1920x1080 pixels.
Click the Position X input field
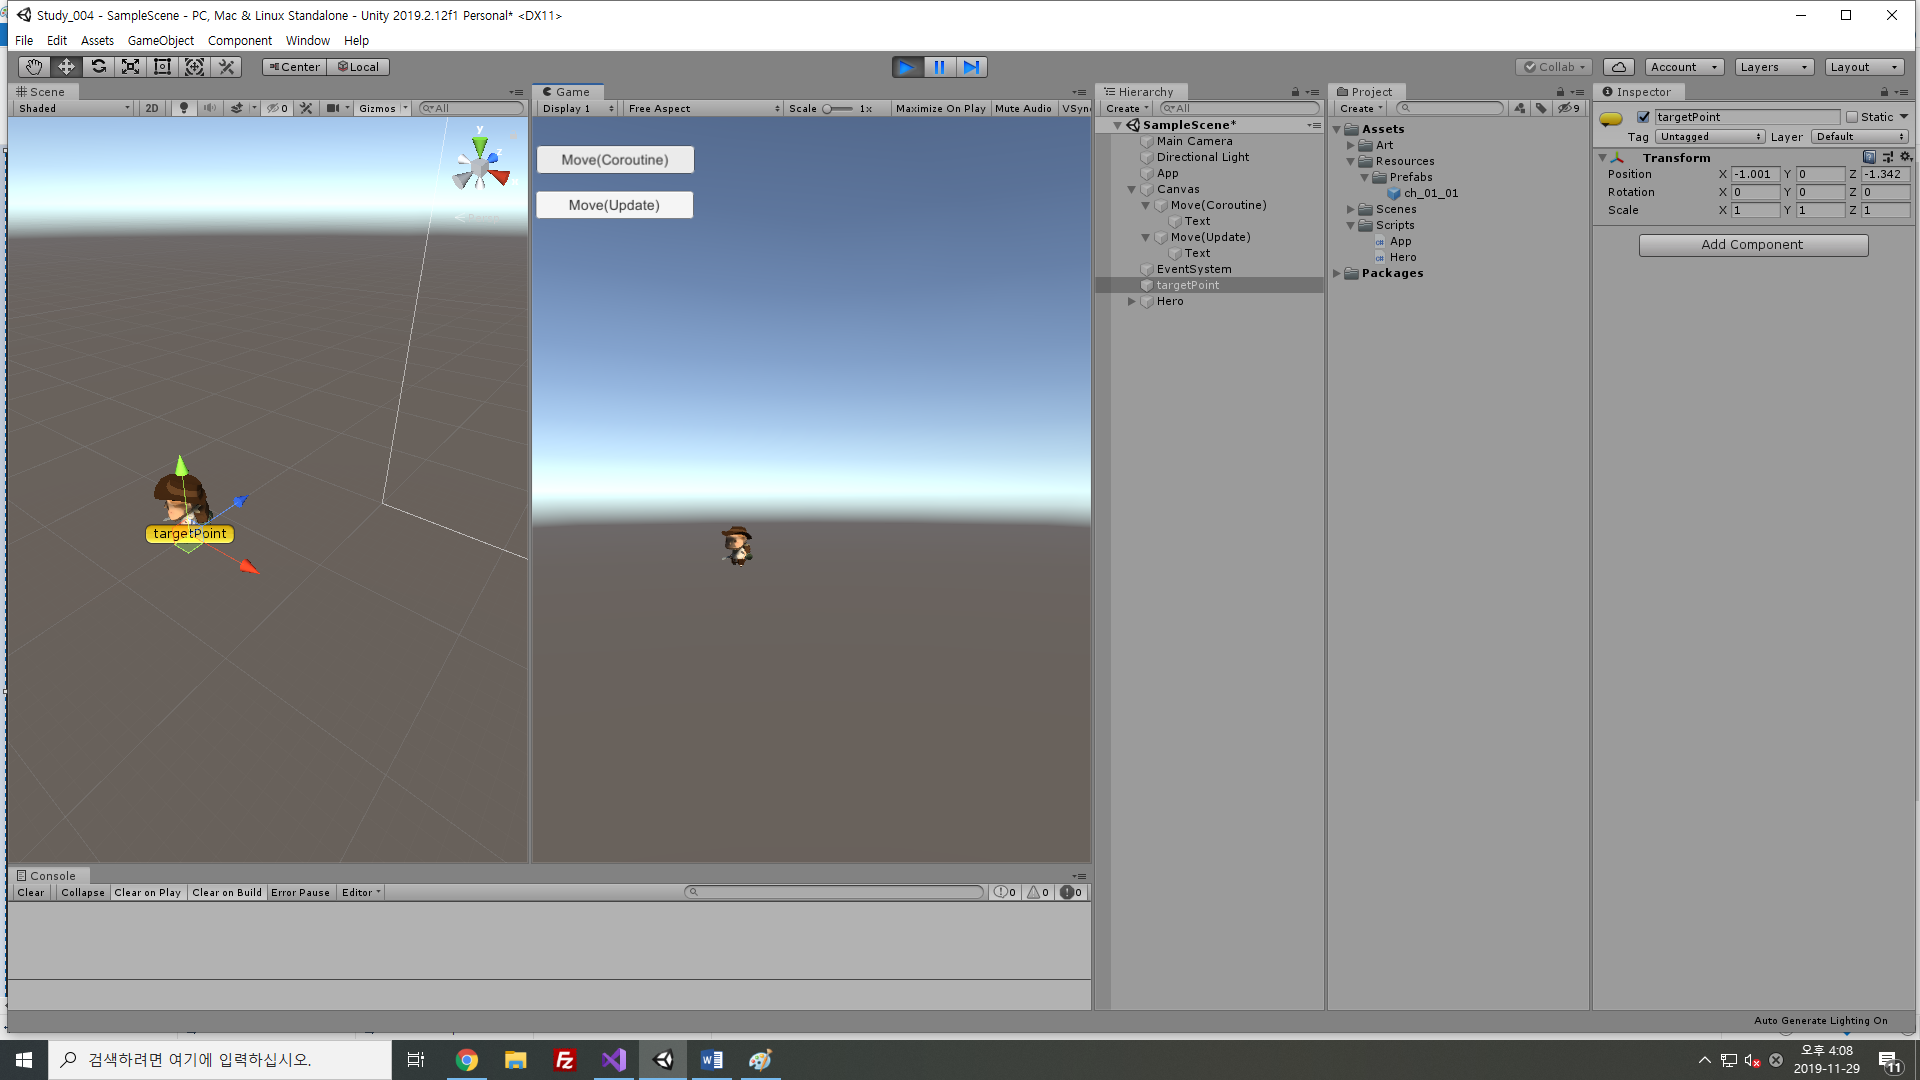point(1754,174)
